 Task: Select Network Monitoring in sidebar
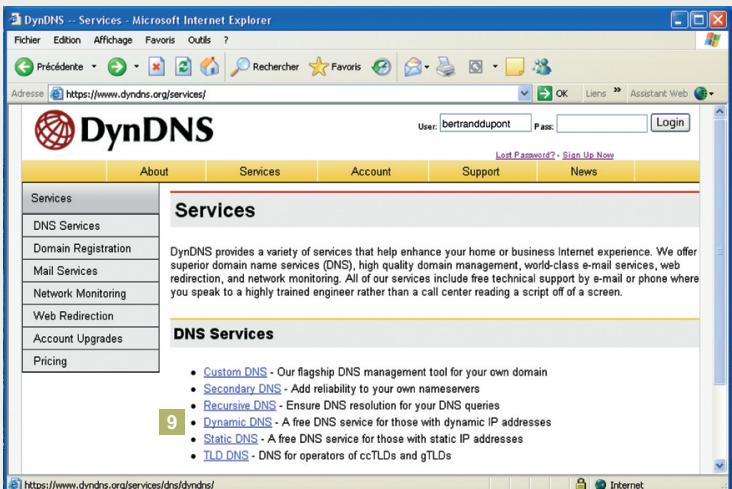91,293
